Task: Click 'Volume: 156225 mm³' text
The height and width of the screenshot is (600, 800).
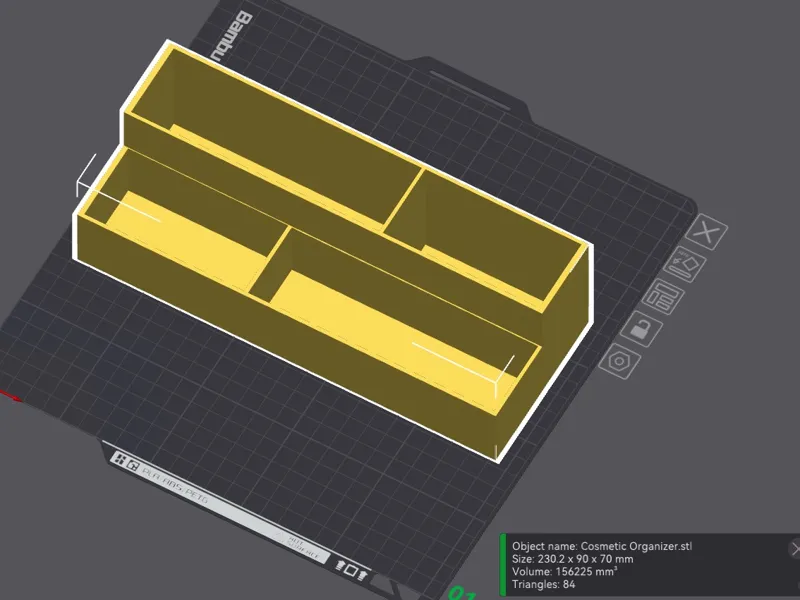Action: pyautogui.click(x=564, y=571)
